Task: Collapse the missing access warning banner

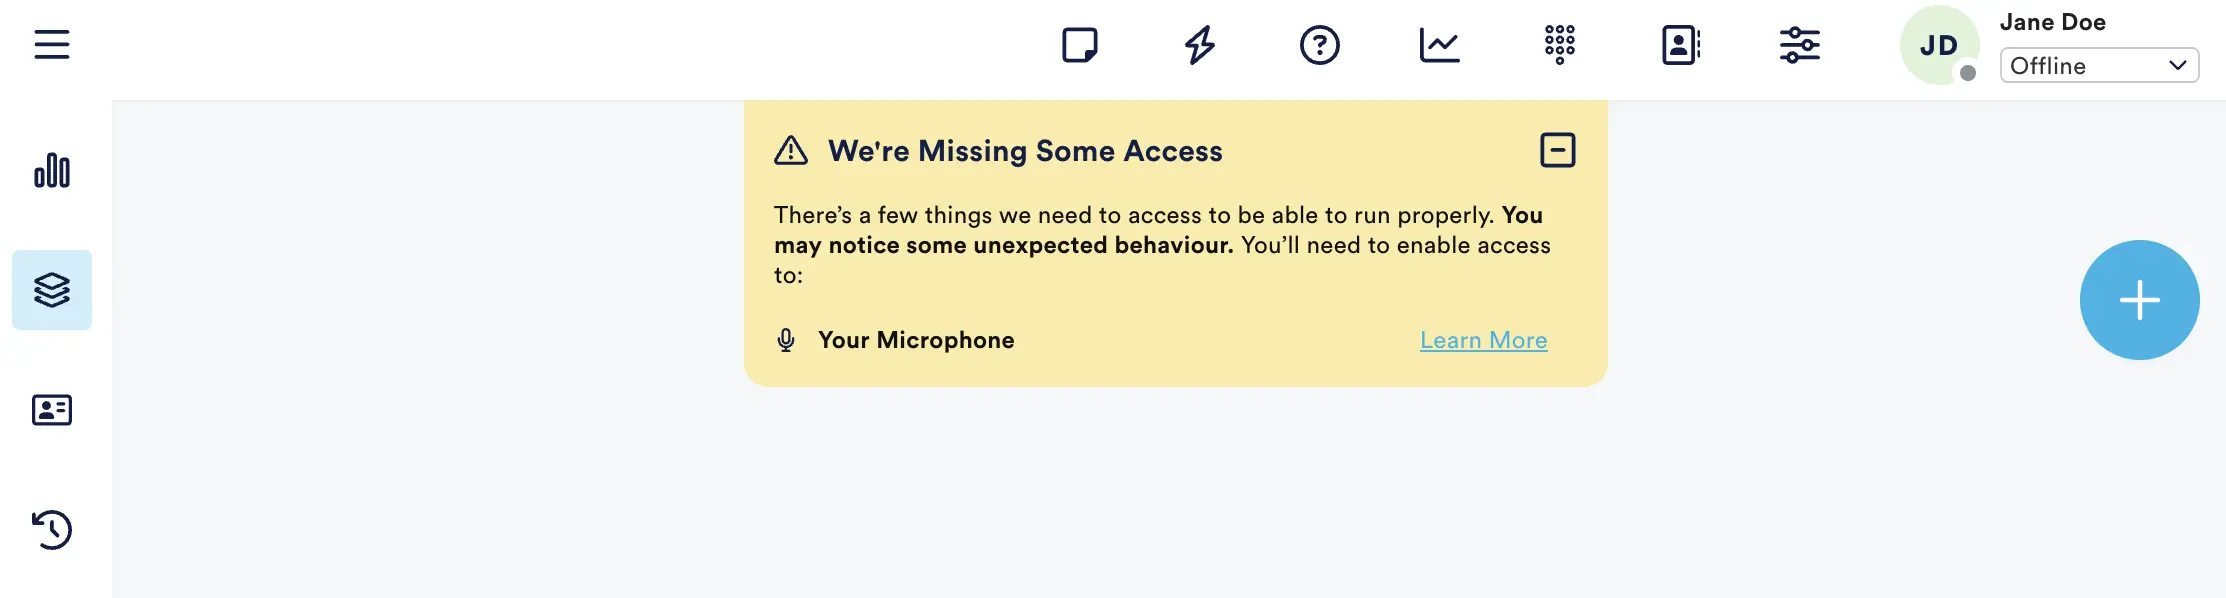Action: tap(1559, 150)
